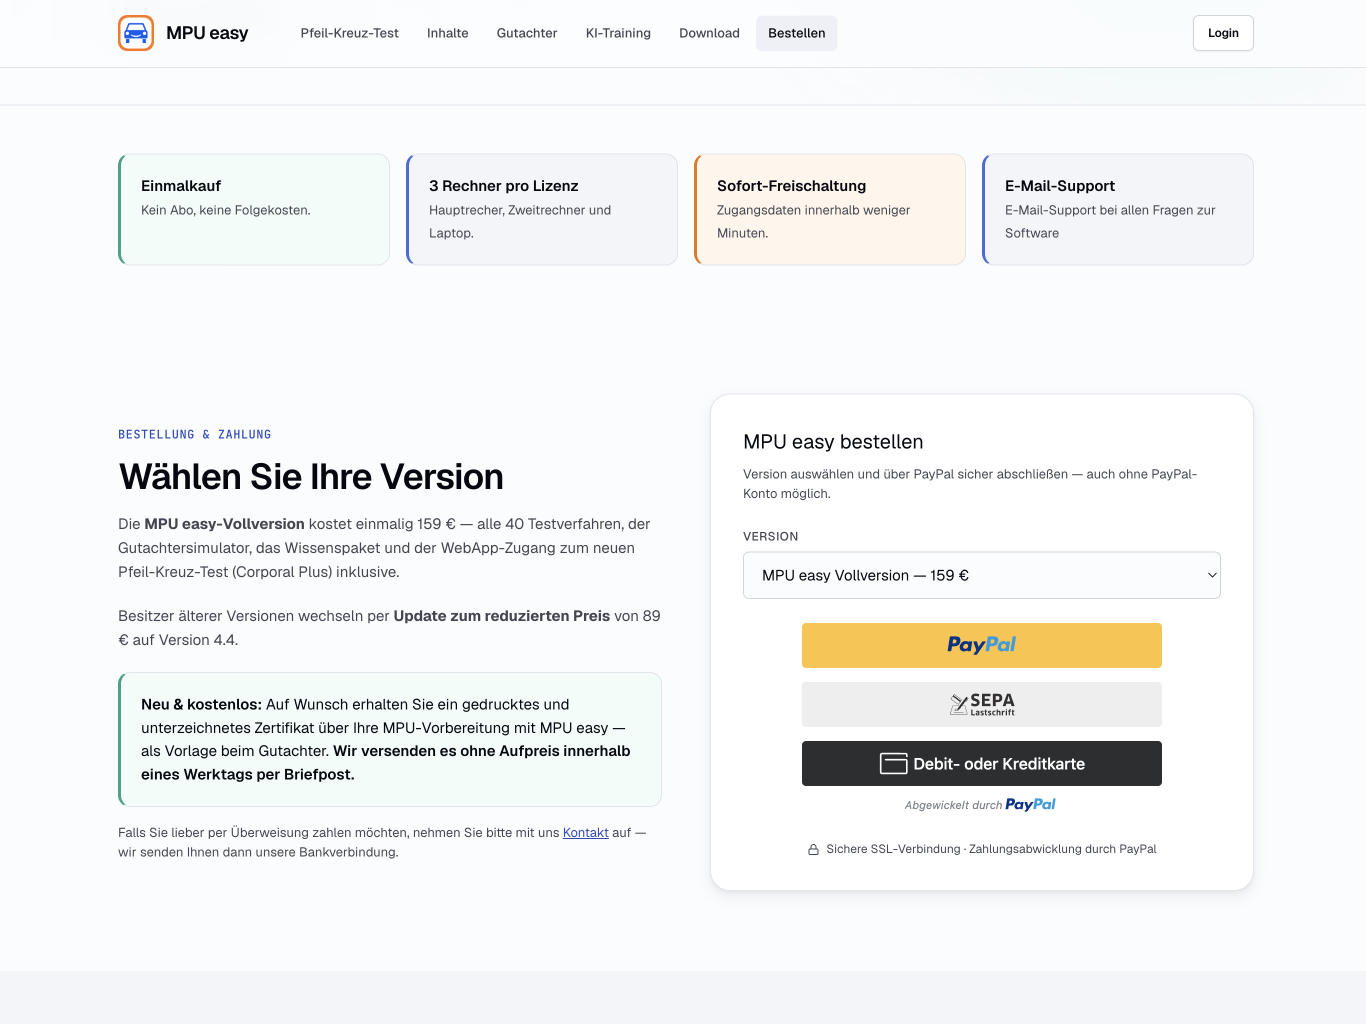The width and height of the screenshot is (1366, 1024).
Task: Select the Bestellen navigation tab
Action: click(797, 33)
